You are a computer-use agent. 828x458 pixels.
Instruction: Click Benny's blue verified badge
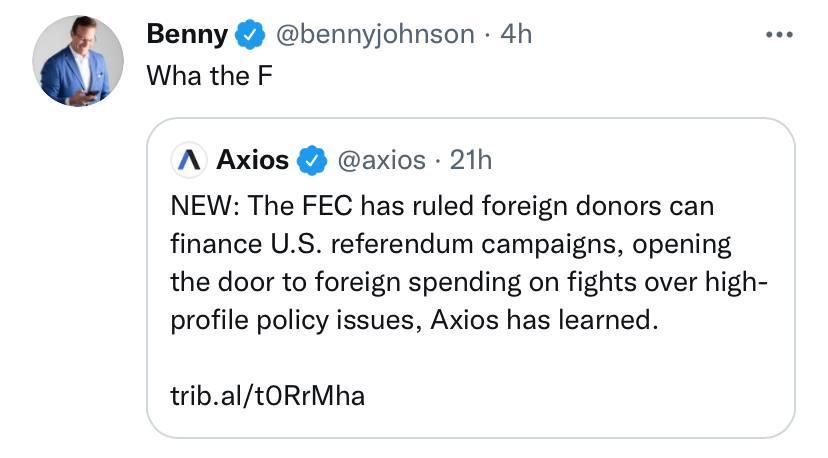(249, 35)
